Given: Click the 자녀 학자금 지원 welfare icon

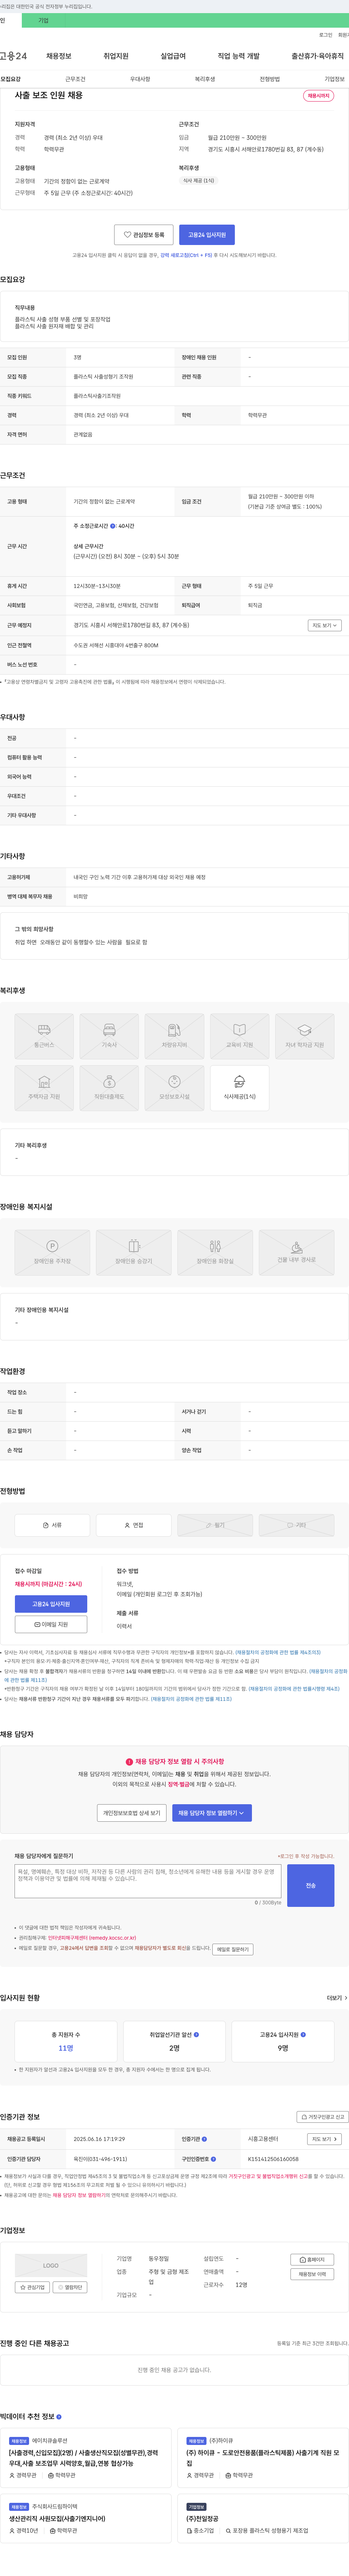Looking at the screenshot, I should coord(305,1036).
